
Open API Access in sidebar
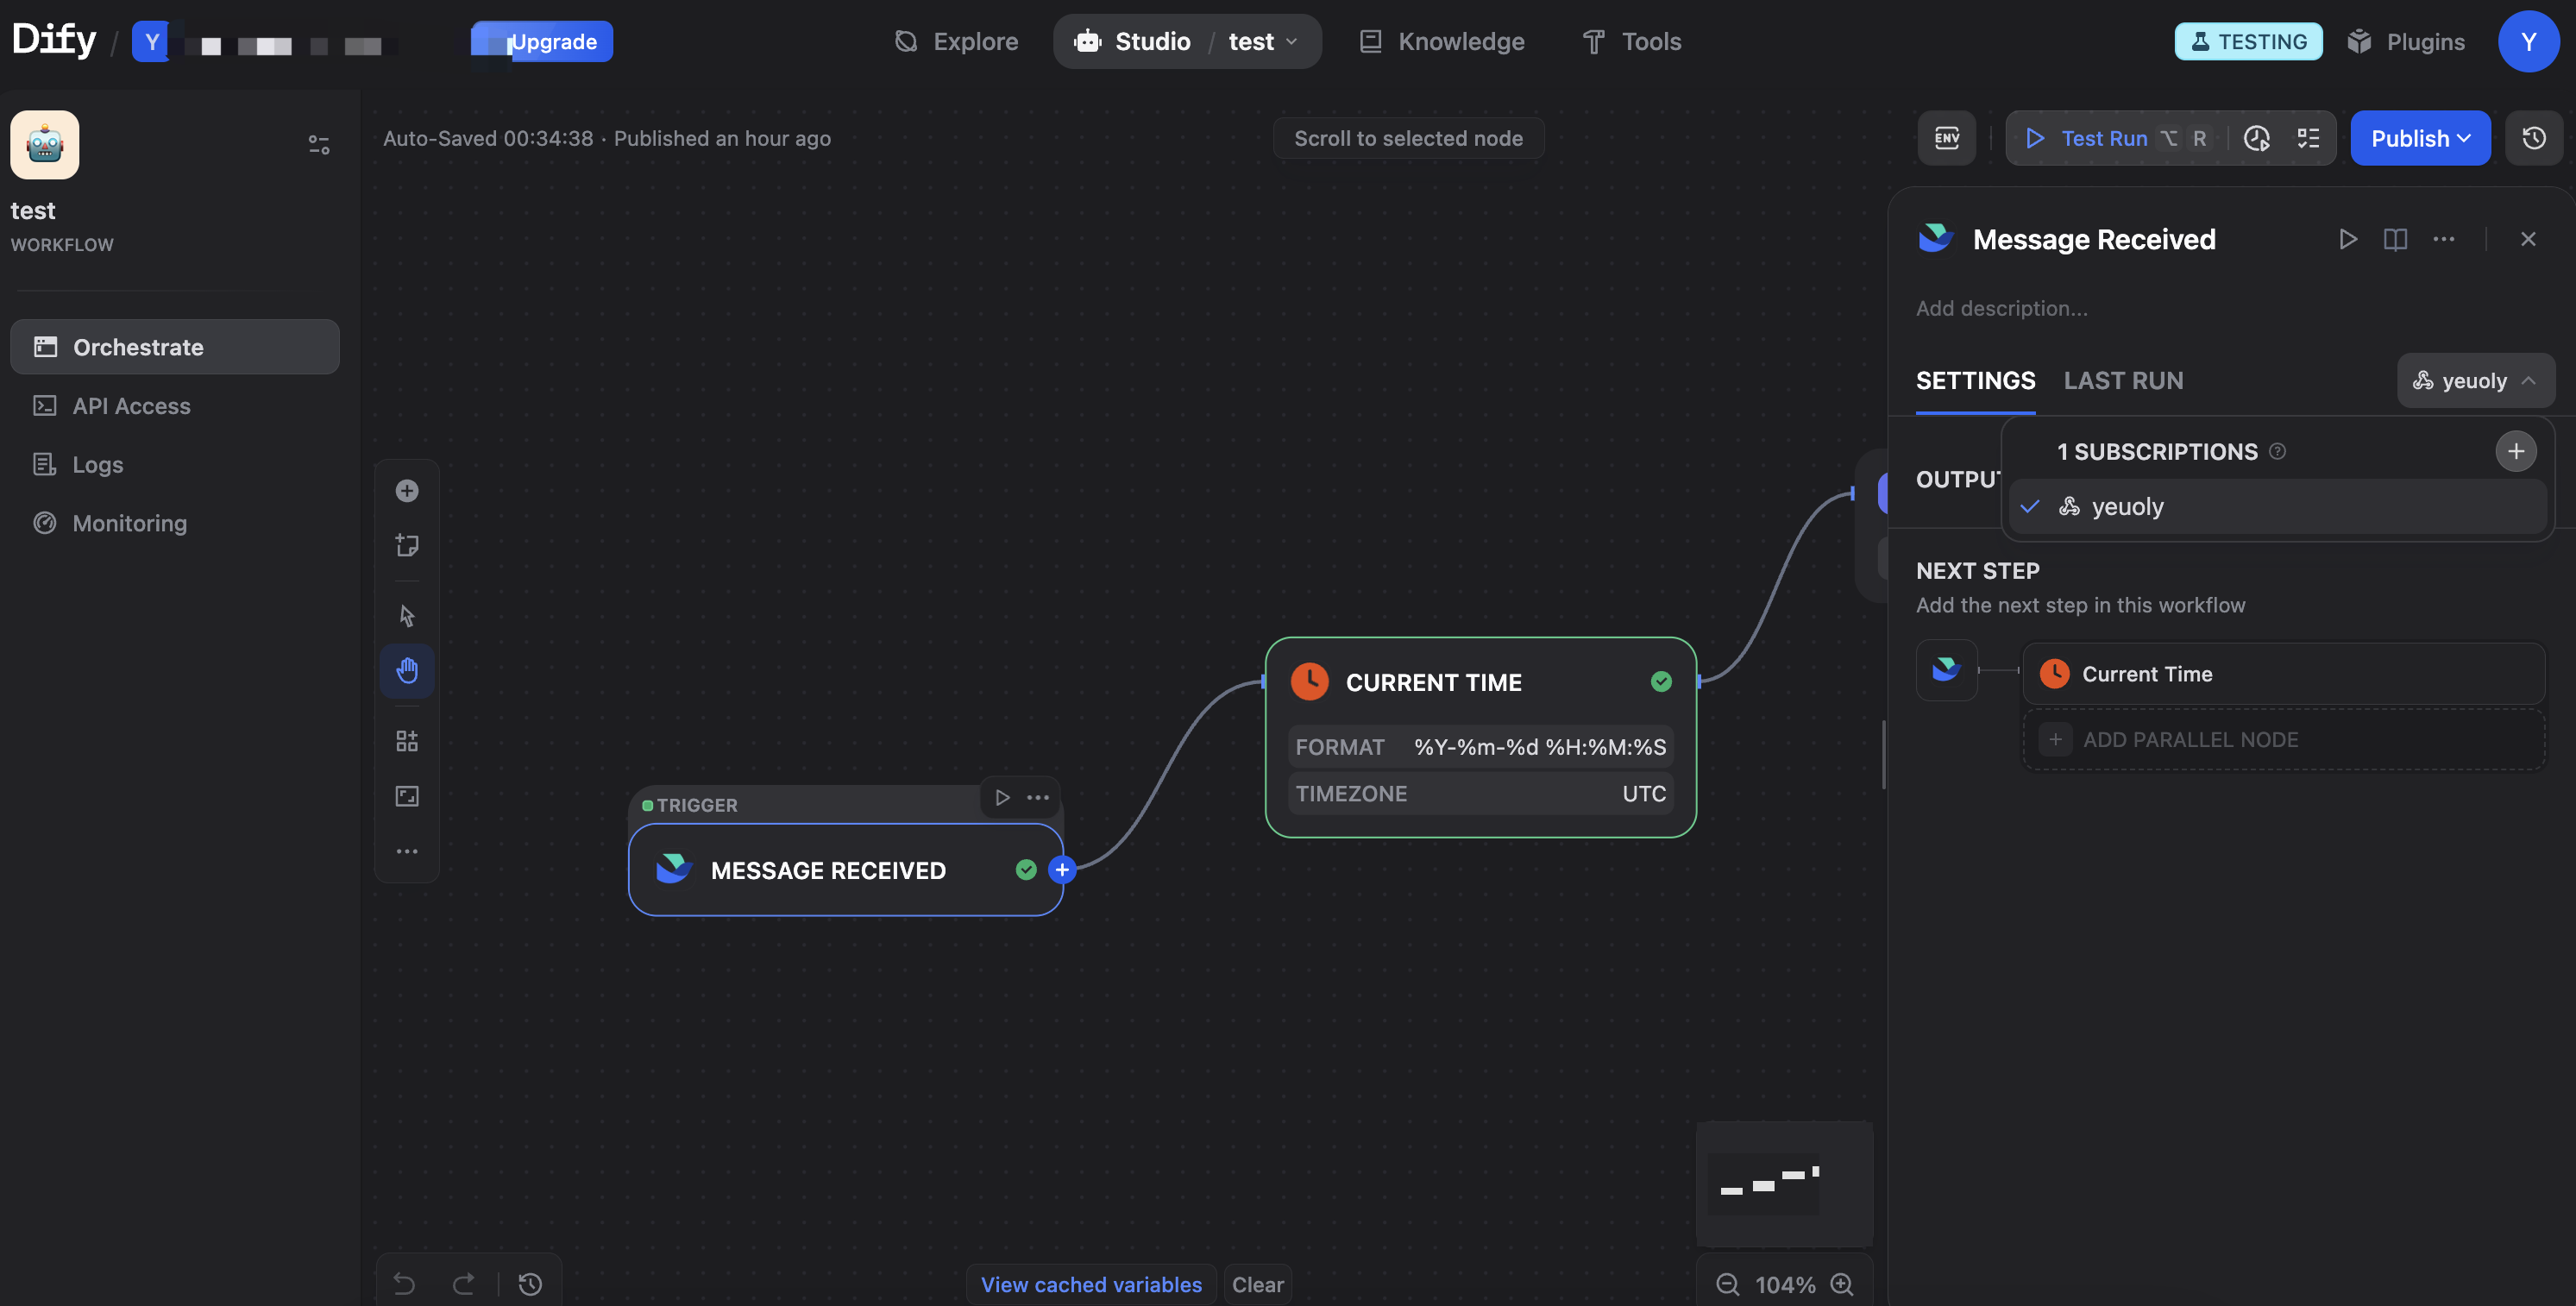coord(131,406)
